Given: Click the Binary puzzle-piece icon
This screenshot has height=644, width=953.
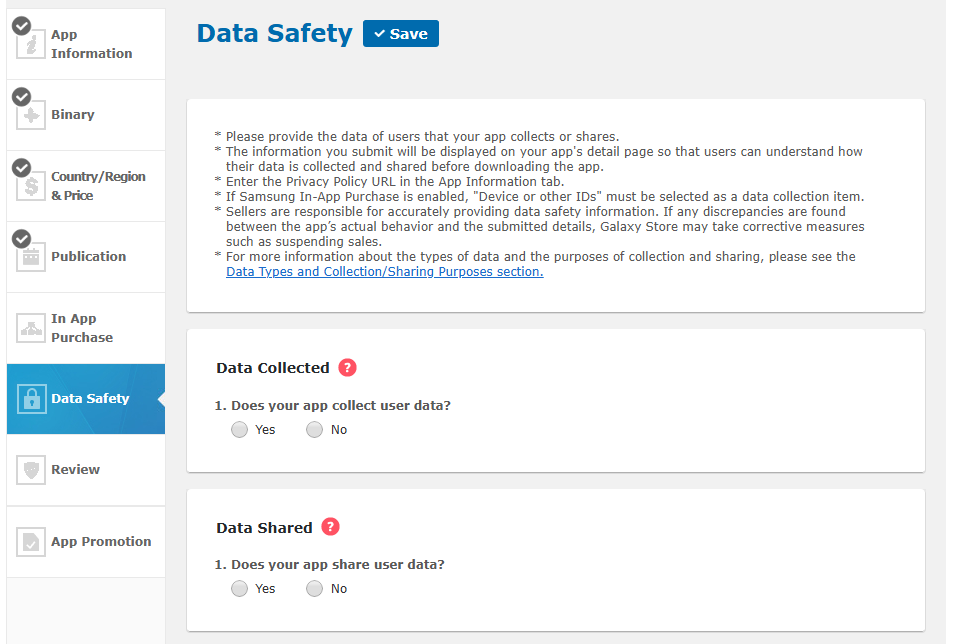Looking at the screenshot, I should (31, 115).
